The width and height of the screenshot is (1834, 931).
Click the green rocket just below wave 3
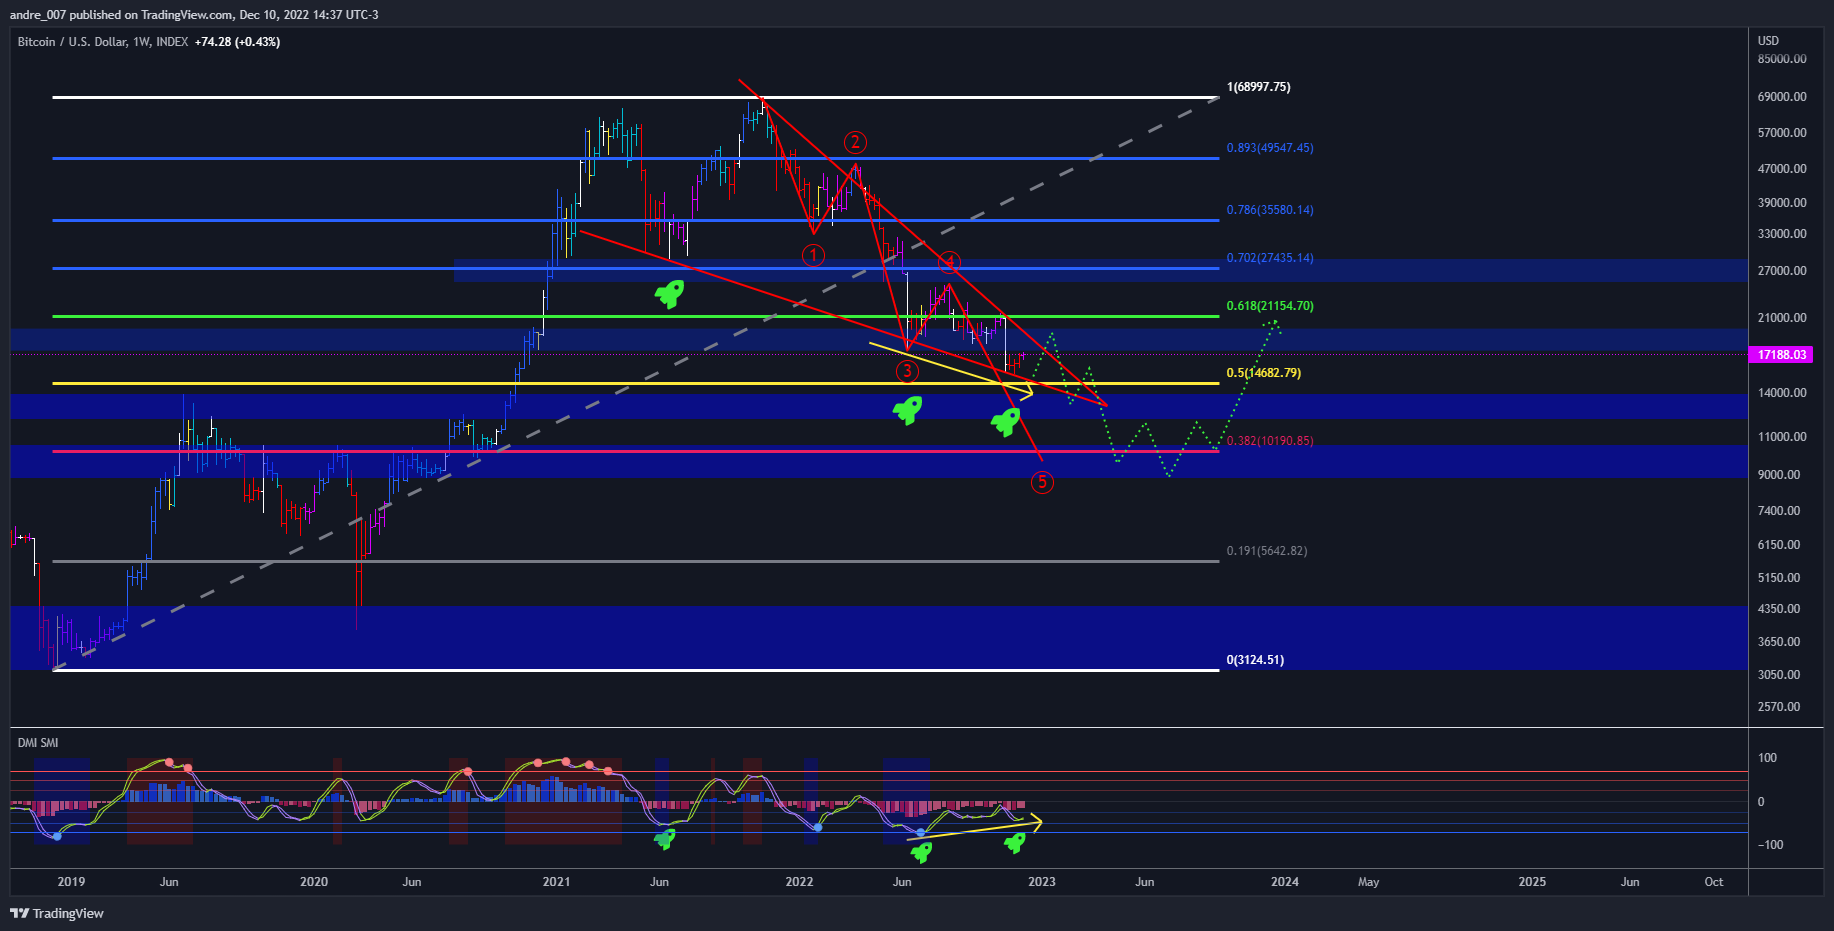point(907,410)
